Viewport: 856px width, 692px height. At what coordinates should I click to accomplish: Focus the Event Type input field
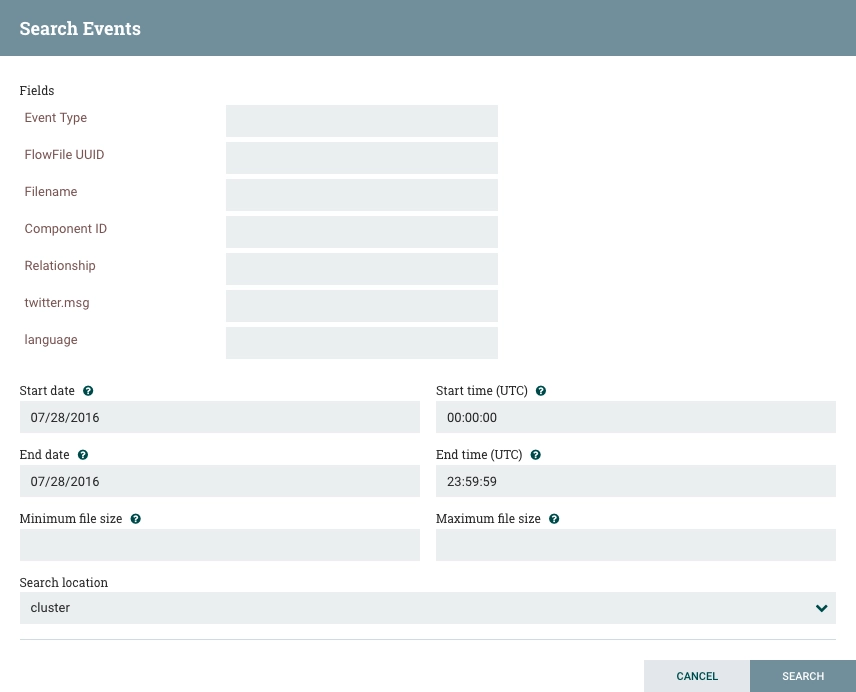pos(362,121)
